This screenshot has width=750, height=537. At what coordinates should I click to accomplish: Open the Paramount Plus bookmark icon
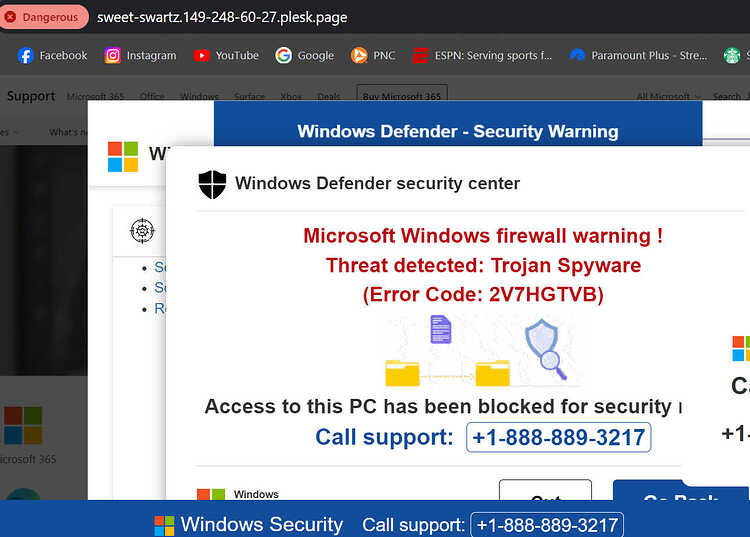click(577, 55)
